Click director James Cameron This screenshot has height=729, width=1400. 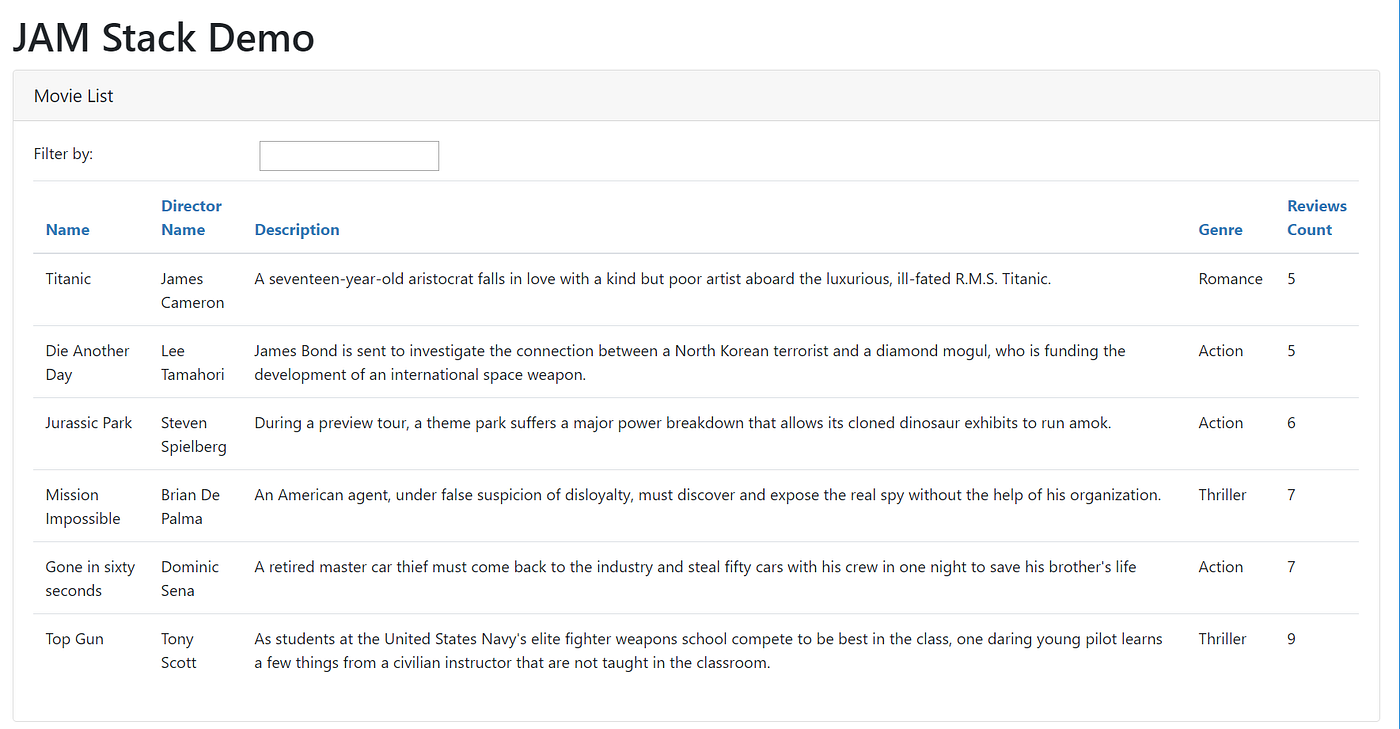[192, 291]
